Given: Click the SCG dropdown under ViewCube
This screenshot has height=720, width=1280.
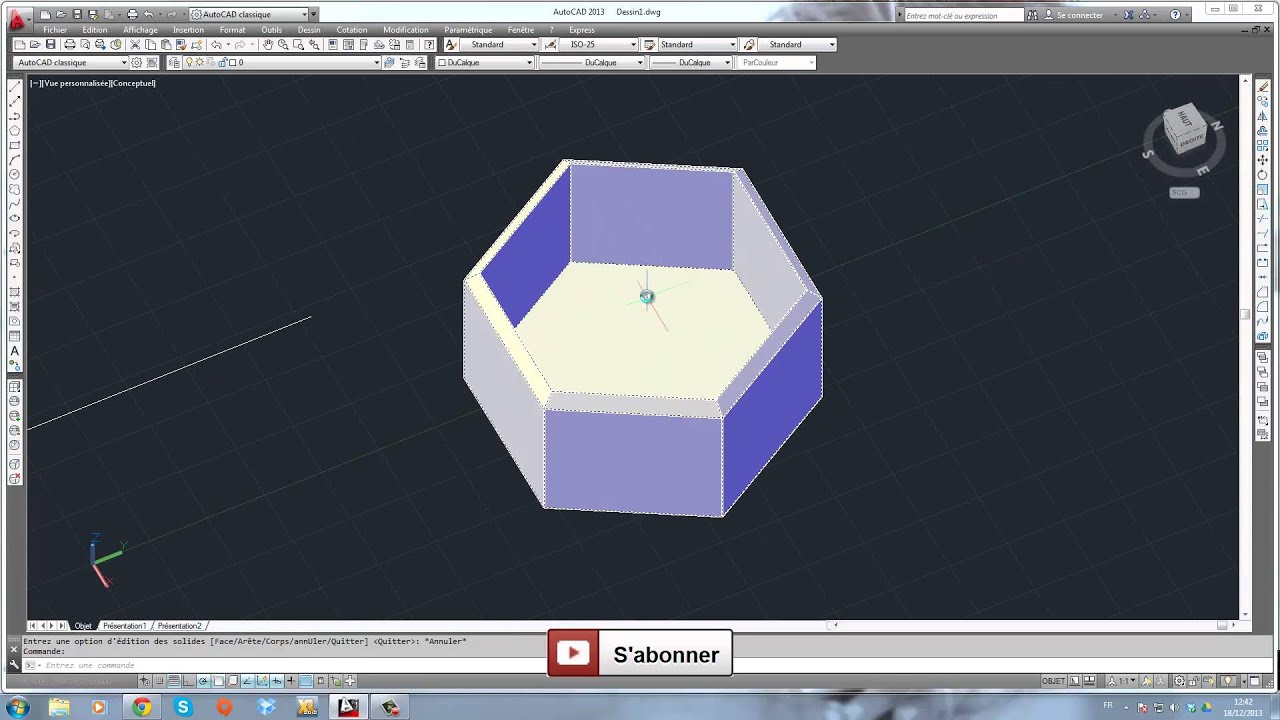Looking at the screenshot, I should (x=1184, y=192).
